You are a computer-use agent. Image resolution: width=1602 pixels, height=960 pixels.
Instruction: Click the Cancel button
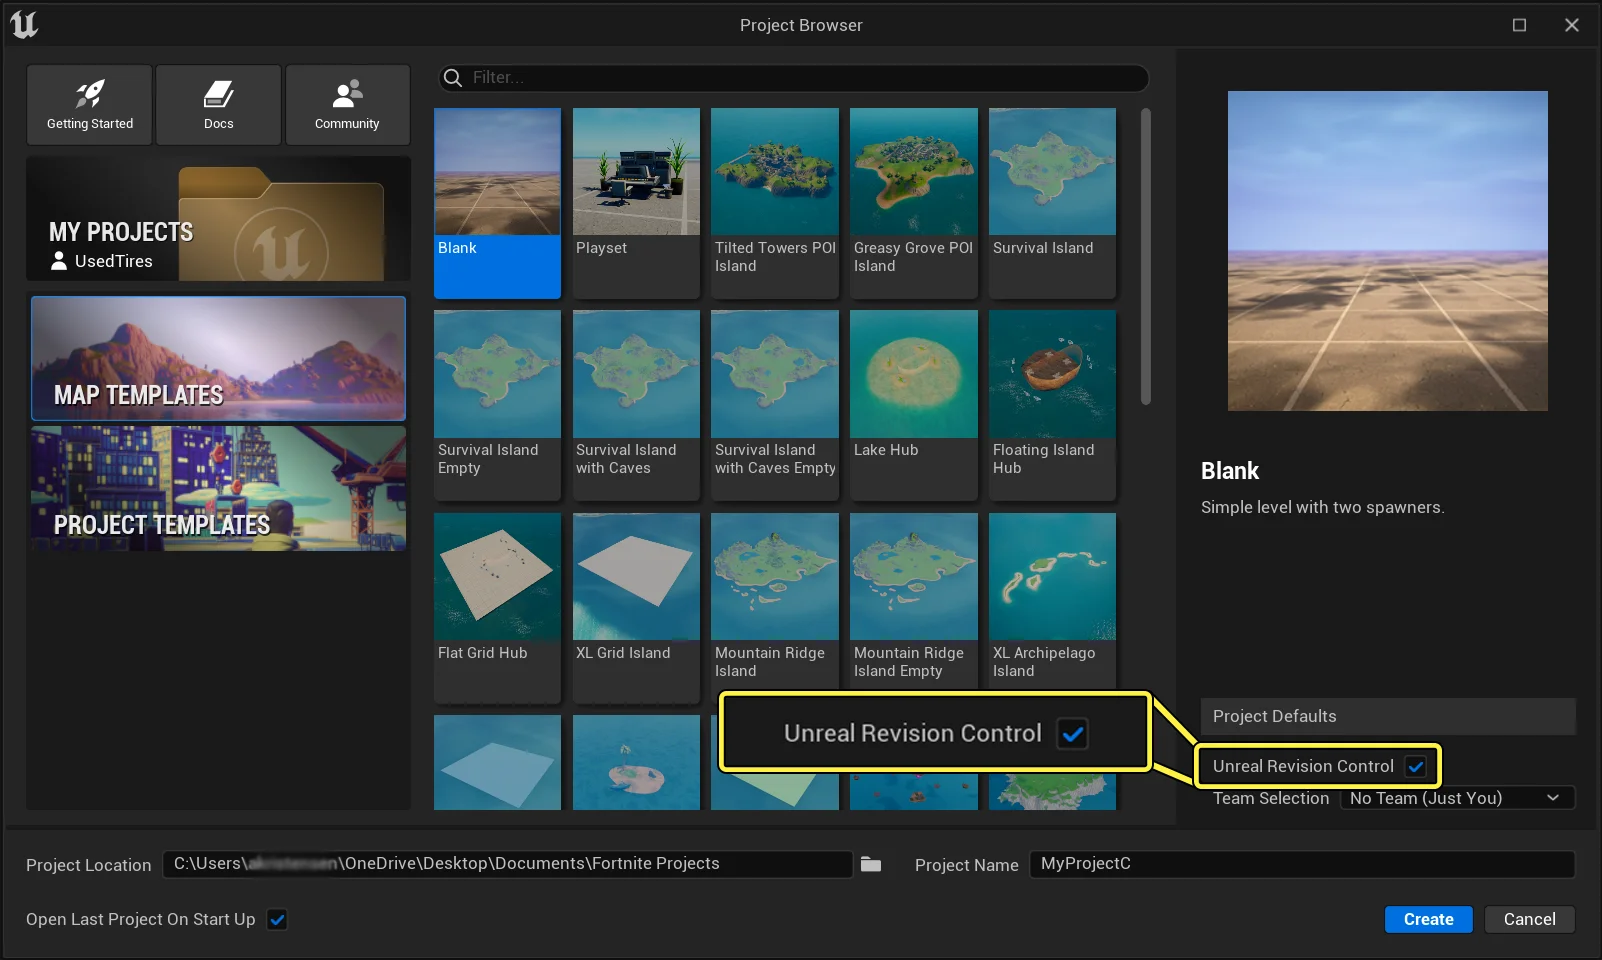[x=1529, y=919]
